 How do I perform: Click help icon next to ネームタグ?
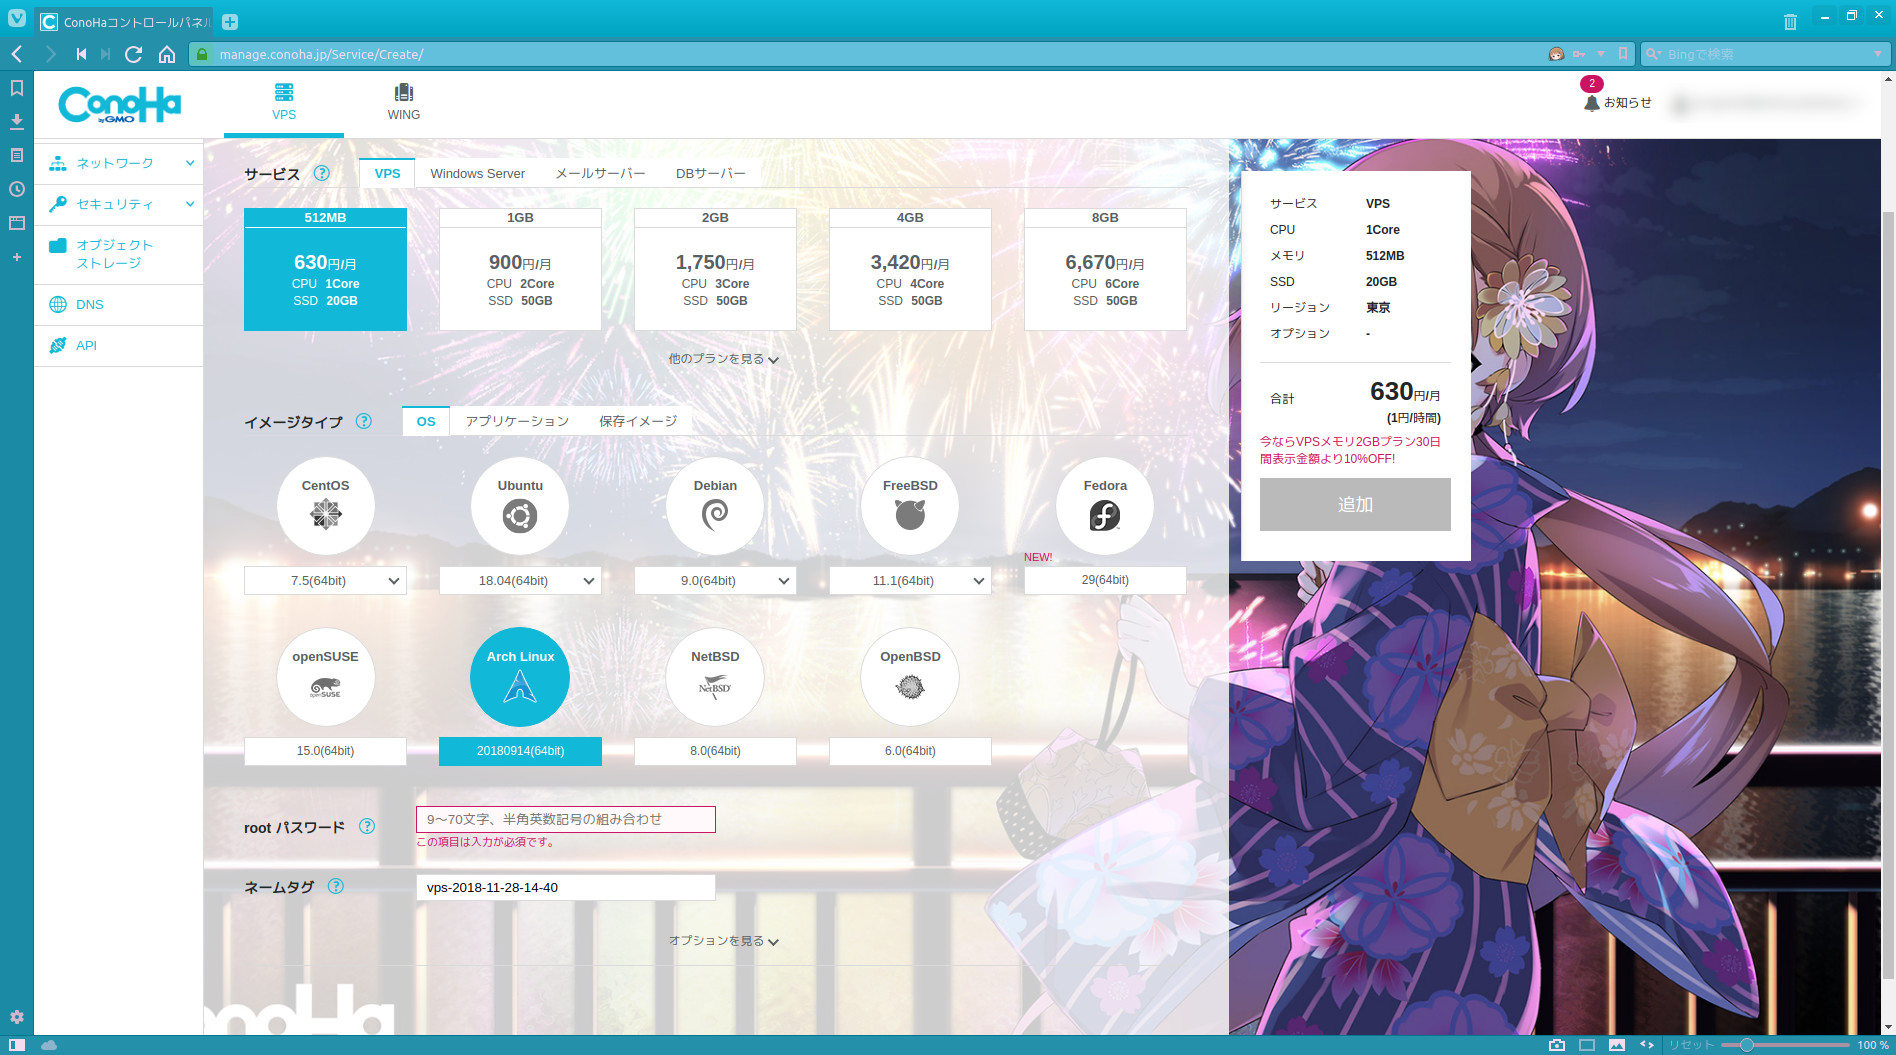[x=336, y=886]
